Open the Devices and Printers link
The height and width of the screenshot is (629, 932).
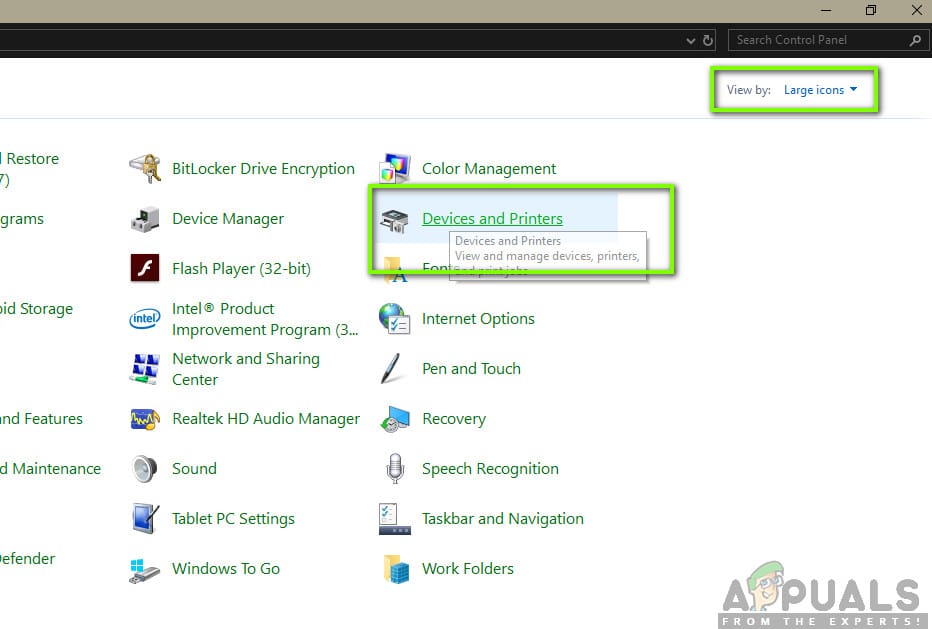(x=492, y=219)
